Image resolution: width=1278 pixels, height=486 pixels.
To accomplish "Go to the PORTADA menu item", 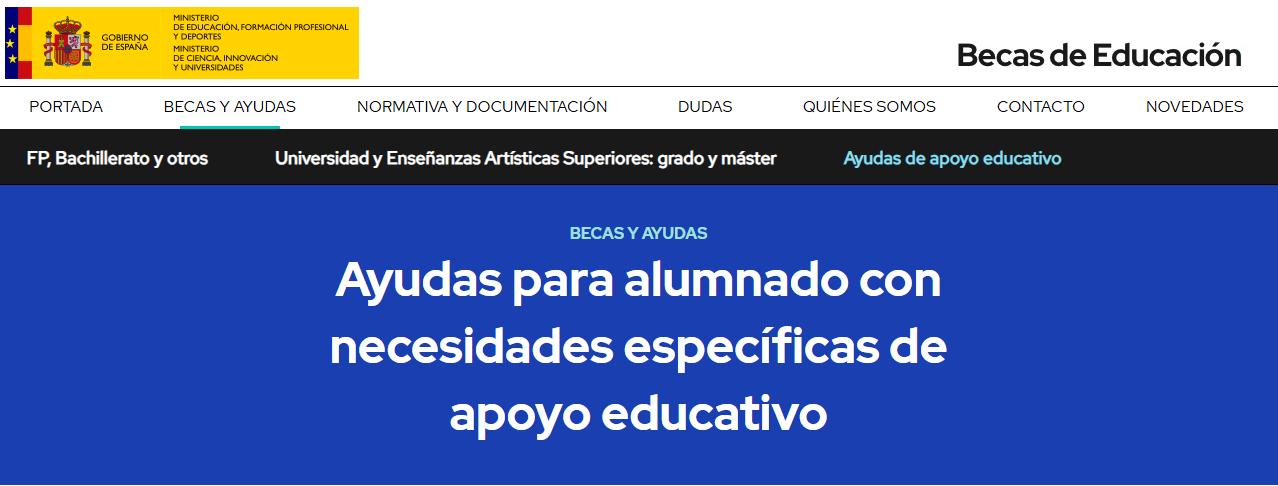I will 66,107.
